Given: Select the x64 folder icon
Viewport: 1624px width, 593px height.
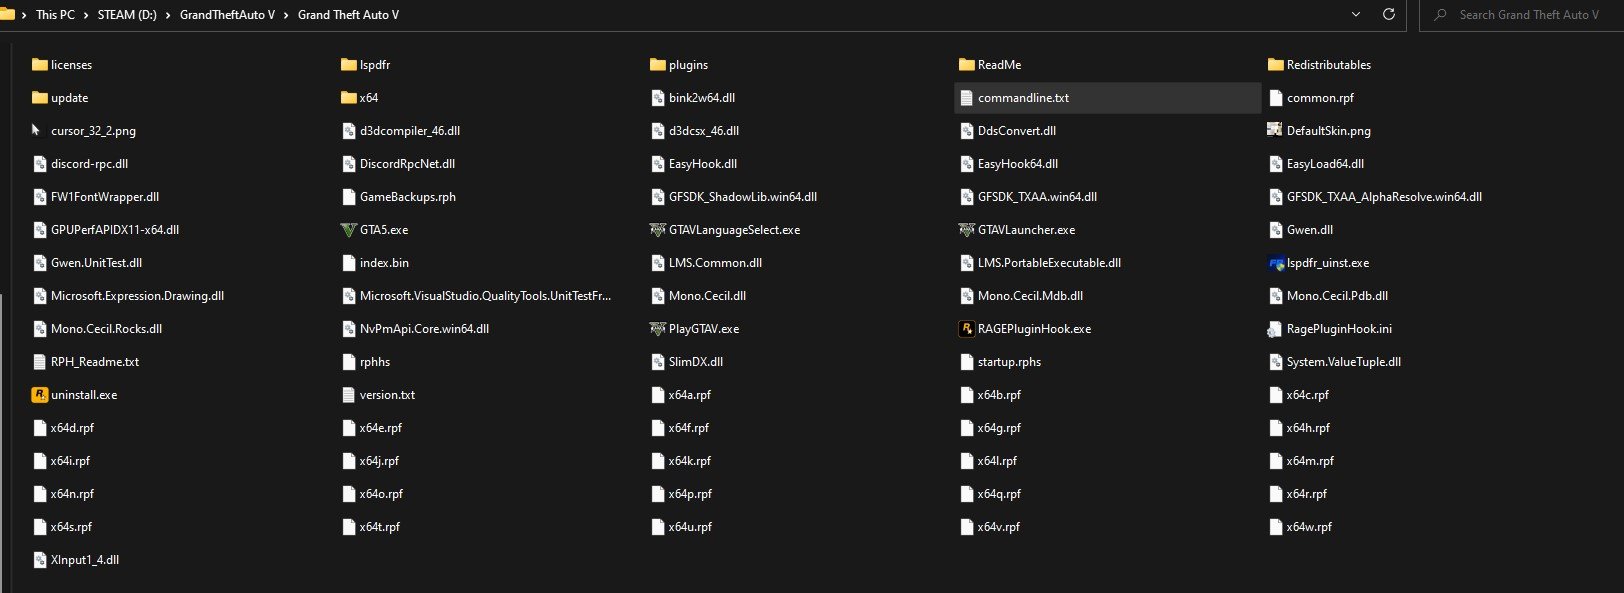Looking at the screenshot, I should [348, 98].
